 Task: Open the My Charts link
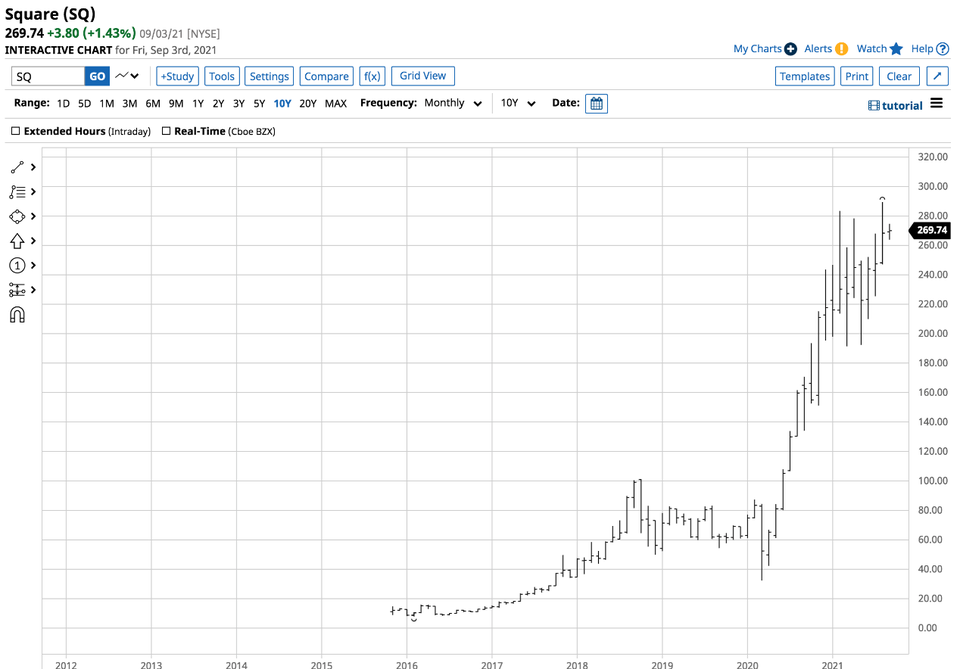point(757,49)
